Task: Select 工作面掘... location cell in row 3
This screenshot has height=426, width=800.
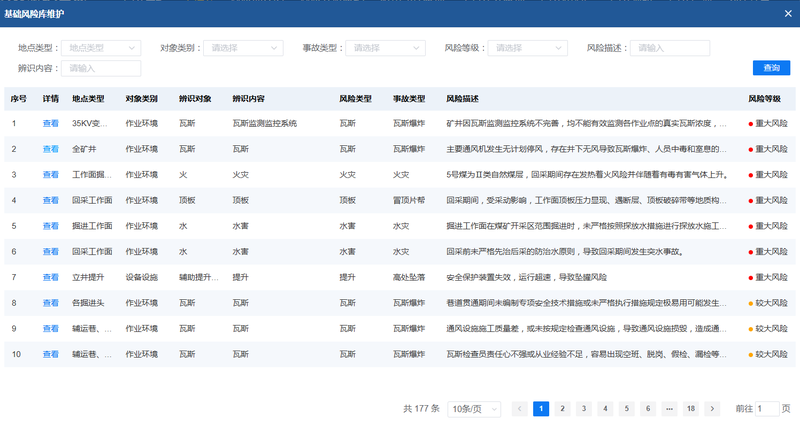Action: tap(92, 174)
